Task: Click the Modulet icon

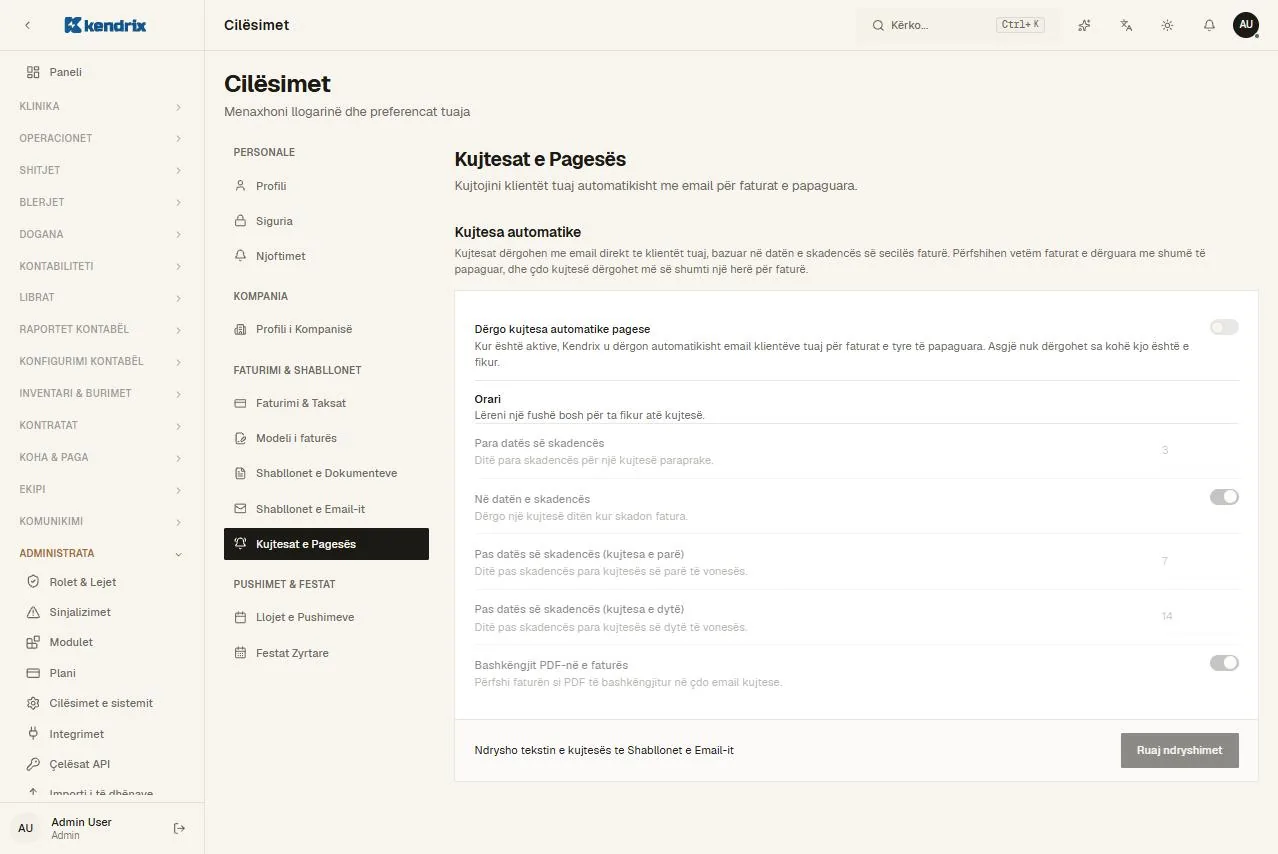Action: click(33, 642)
